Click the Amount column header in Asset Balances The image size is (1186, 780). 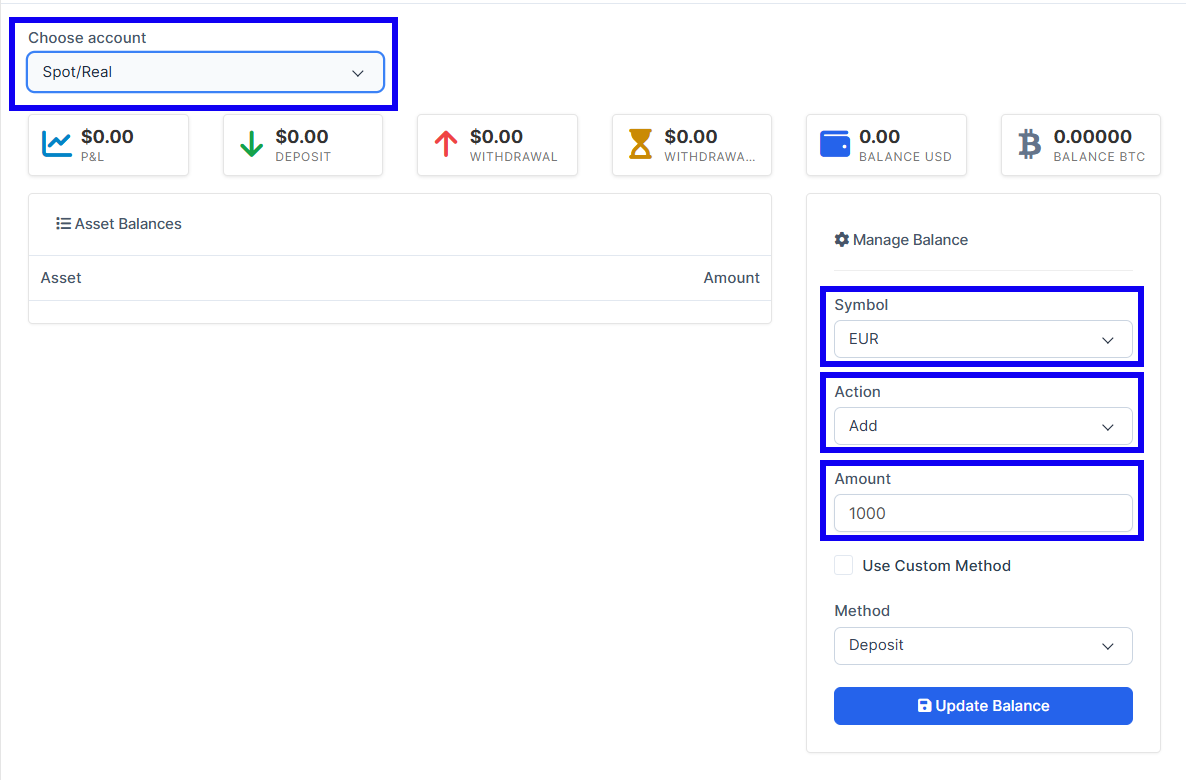pos(731,278)
